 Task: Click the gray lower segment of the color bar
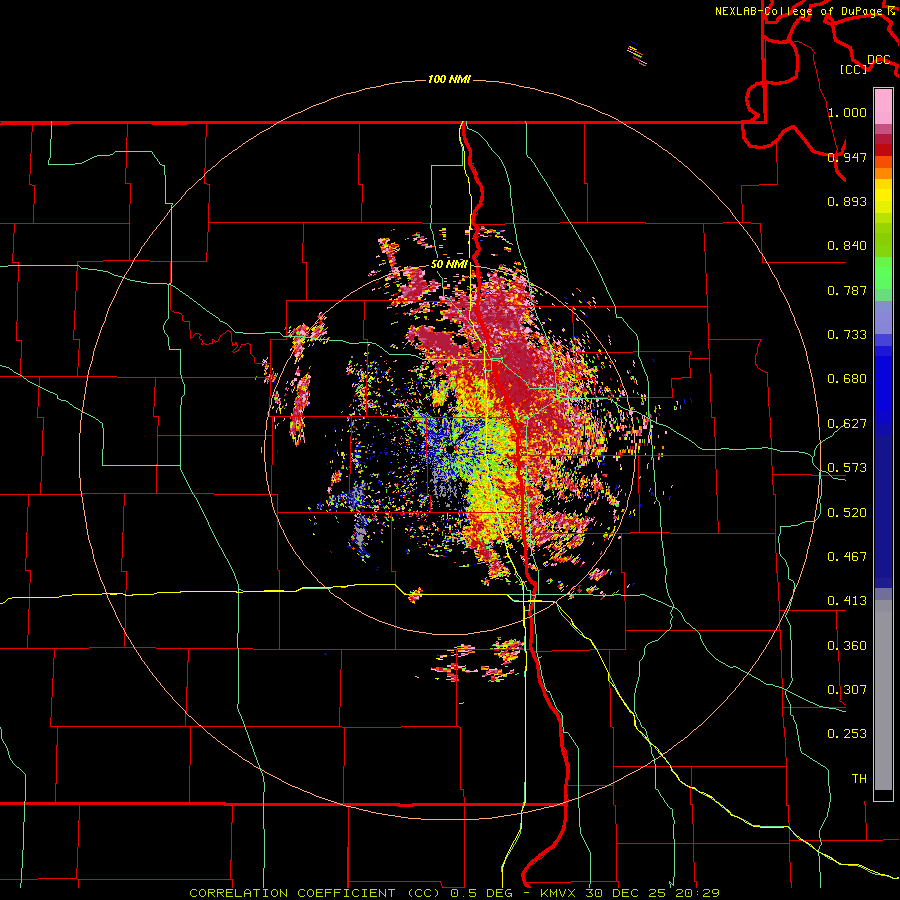(x=883, y=695)
